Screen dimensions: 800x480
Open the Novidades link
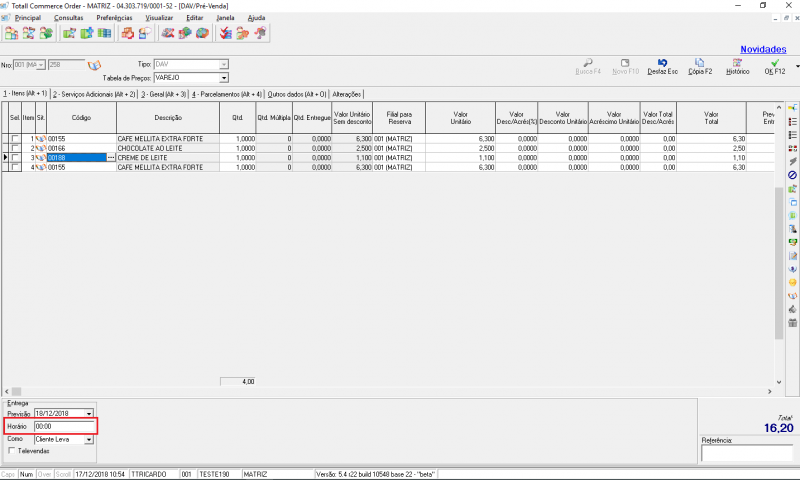click(x=762, y=49)
